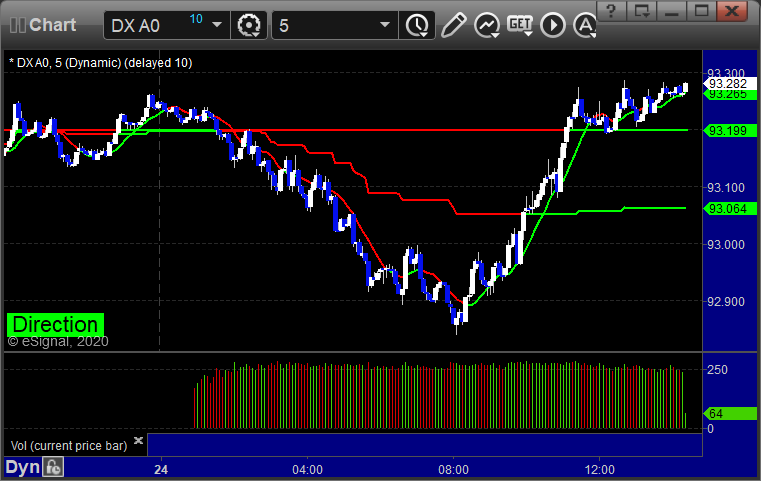Open the alerts A icon
The image size is (761, 481).
click(x=584, y=25)
